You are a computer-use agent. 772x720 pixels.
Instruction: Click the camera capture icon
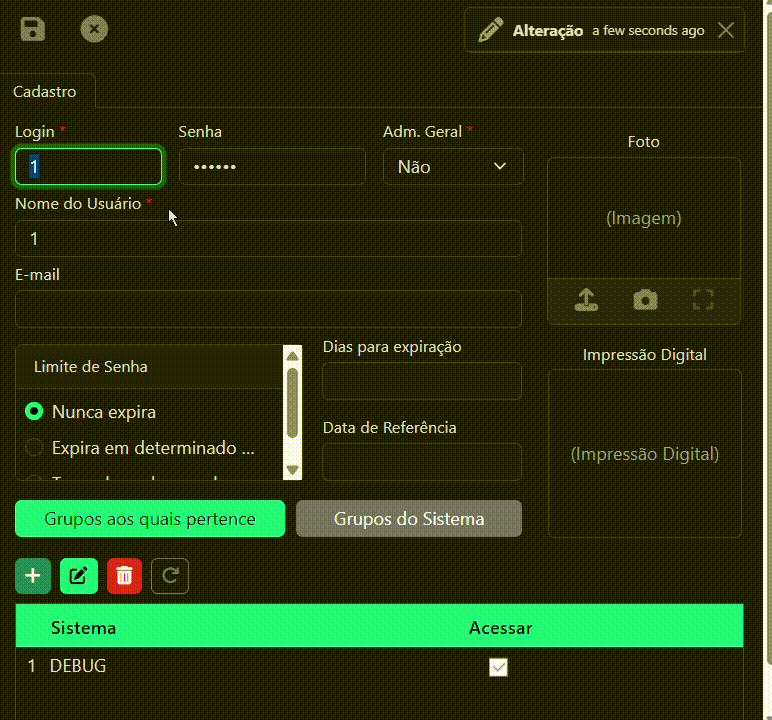click(645, 300)
